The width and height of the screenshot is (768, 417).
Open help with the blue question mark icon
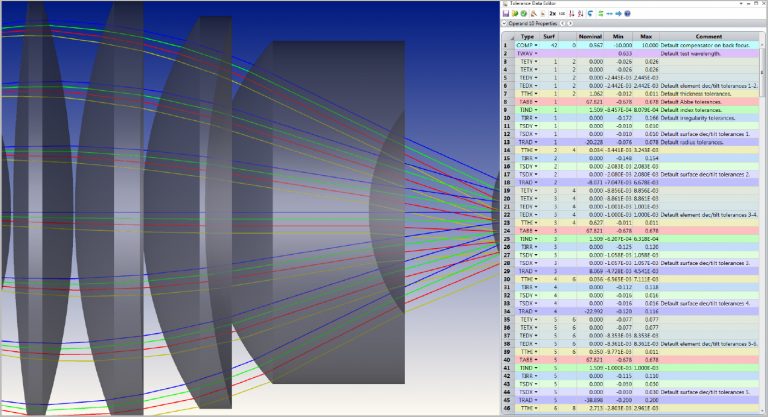pyautogui.click(x=627, y=14)
